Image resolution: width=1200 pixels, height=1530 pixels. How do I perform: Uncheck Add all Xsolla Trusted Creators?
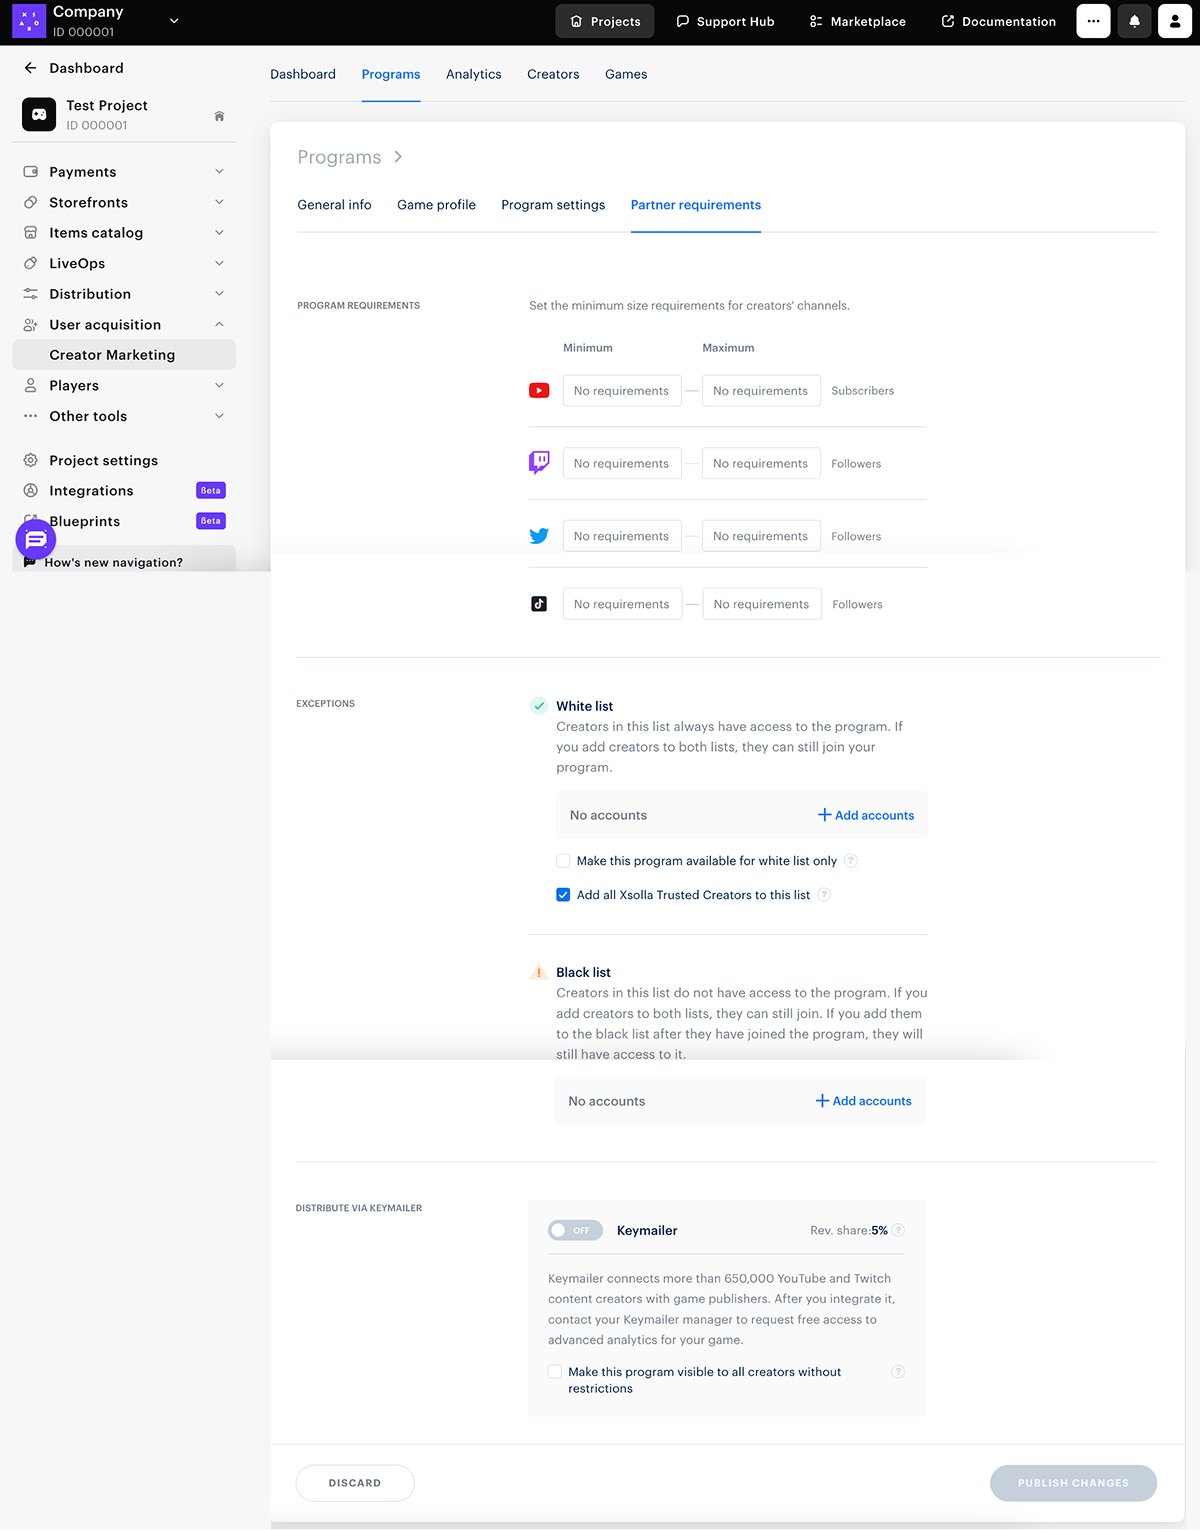pos(563,895)
